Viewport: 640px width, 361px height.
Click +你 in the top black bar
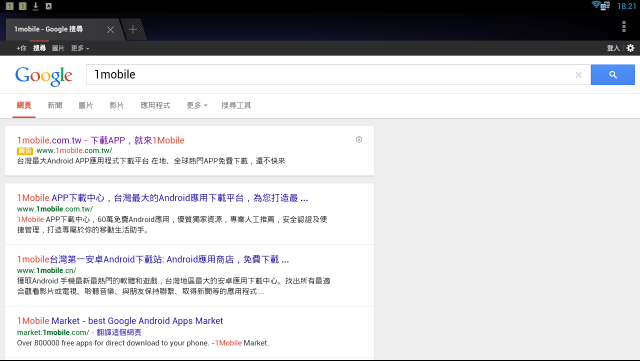pos(21,48)
